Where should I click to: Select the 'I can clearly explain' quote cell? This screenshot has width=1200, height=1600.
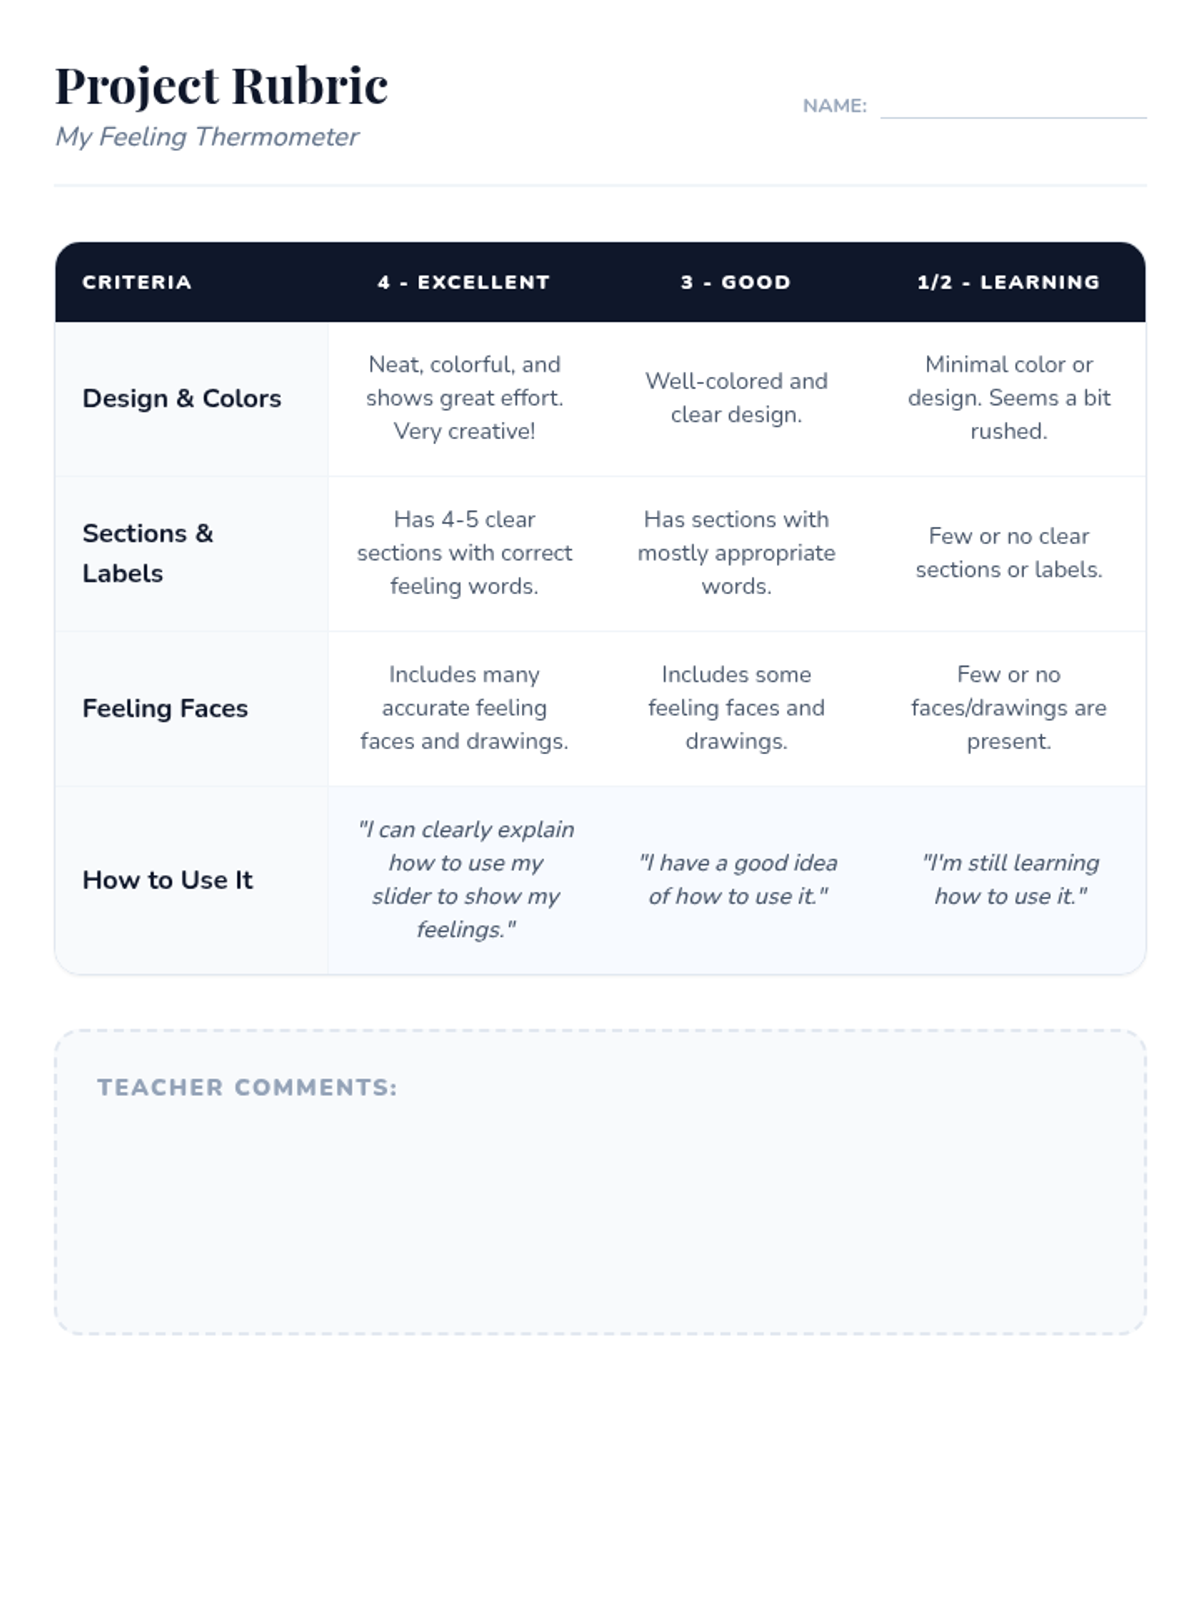pyautogui.click(x=464, y=880)
